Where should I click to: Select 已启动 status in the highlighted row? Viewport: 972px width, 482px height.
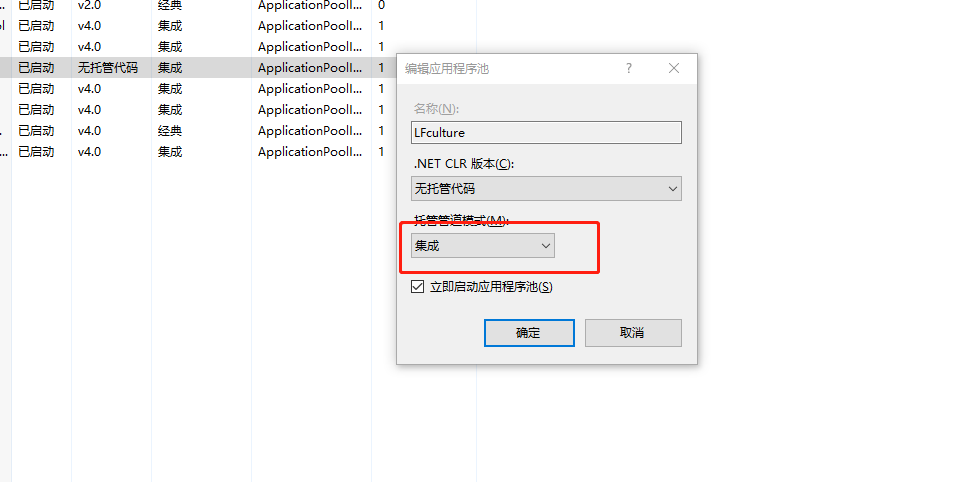pyautogui.click(x=36, y=68)
